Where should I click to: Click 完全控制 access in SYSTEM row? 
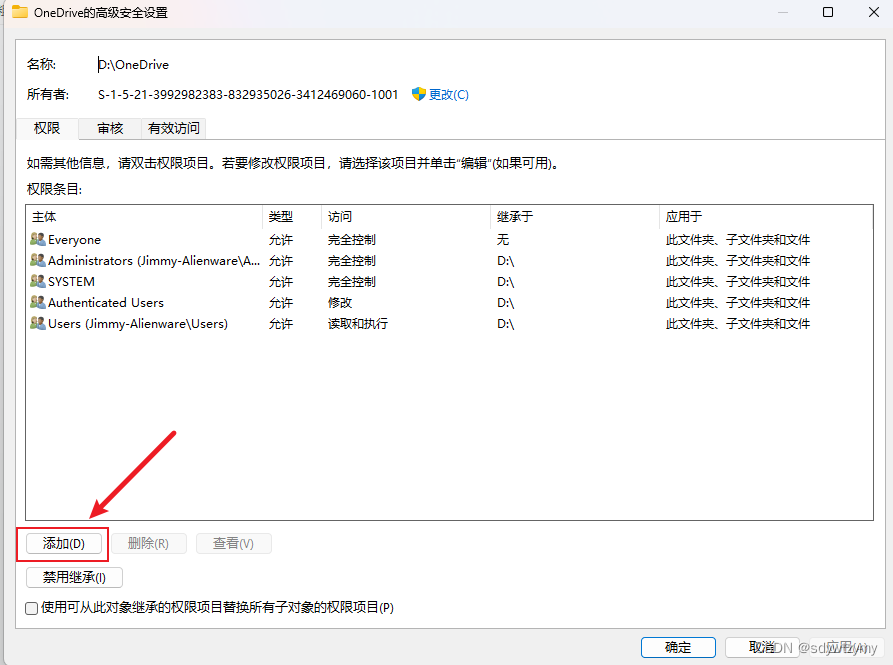pos(351,282)
